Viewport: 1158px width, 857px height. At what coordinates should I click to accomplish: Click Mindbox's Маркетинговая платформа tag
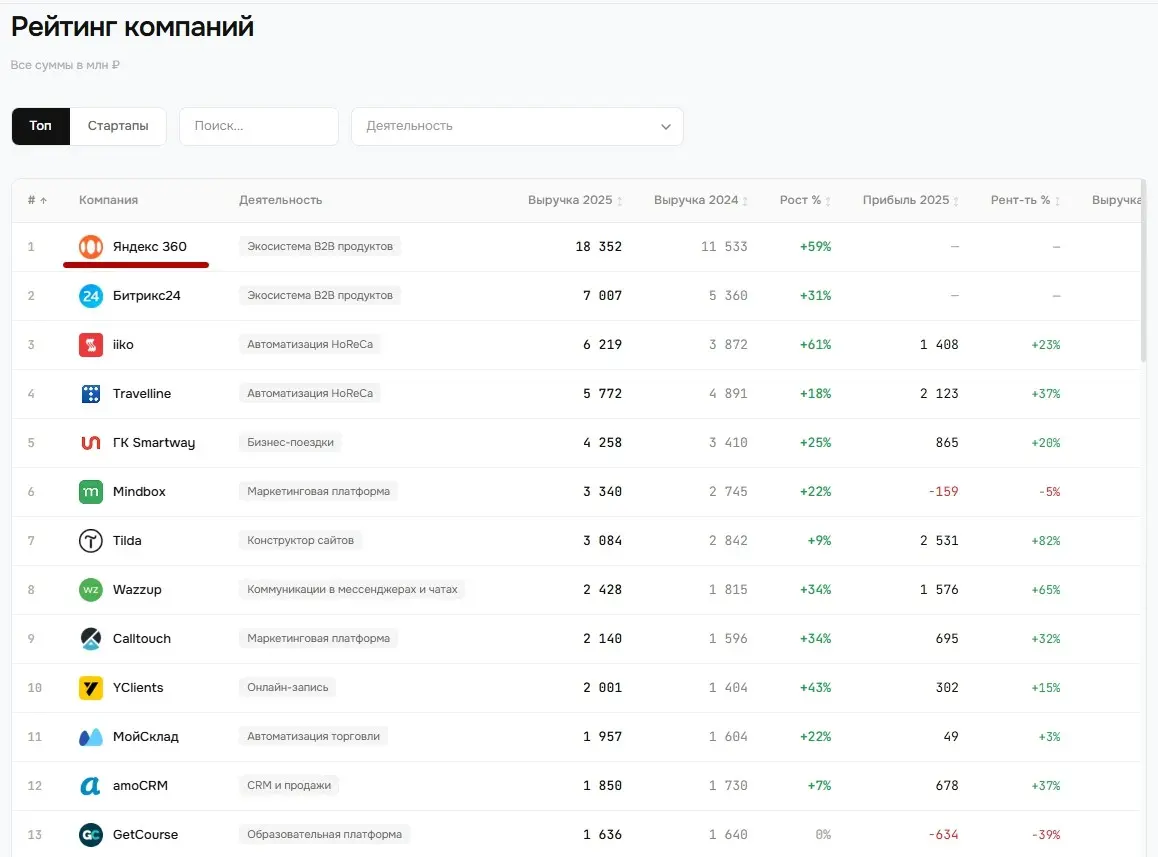318,491
